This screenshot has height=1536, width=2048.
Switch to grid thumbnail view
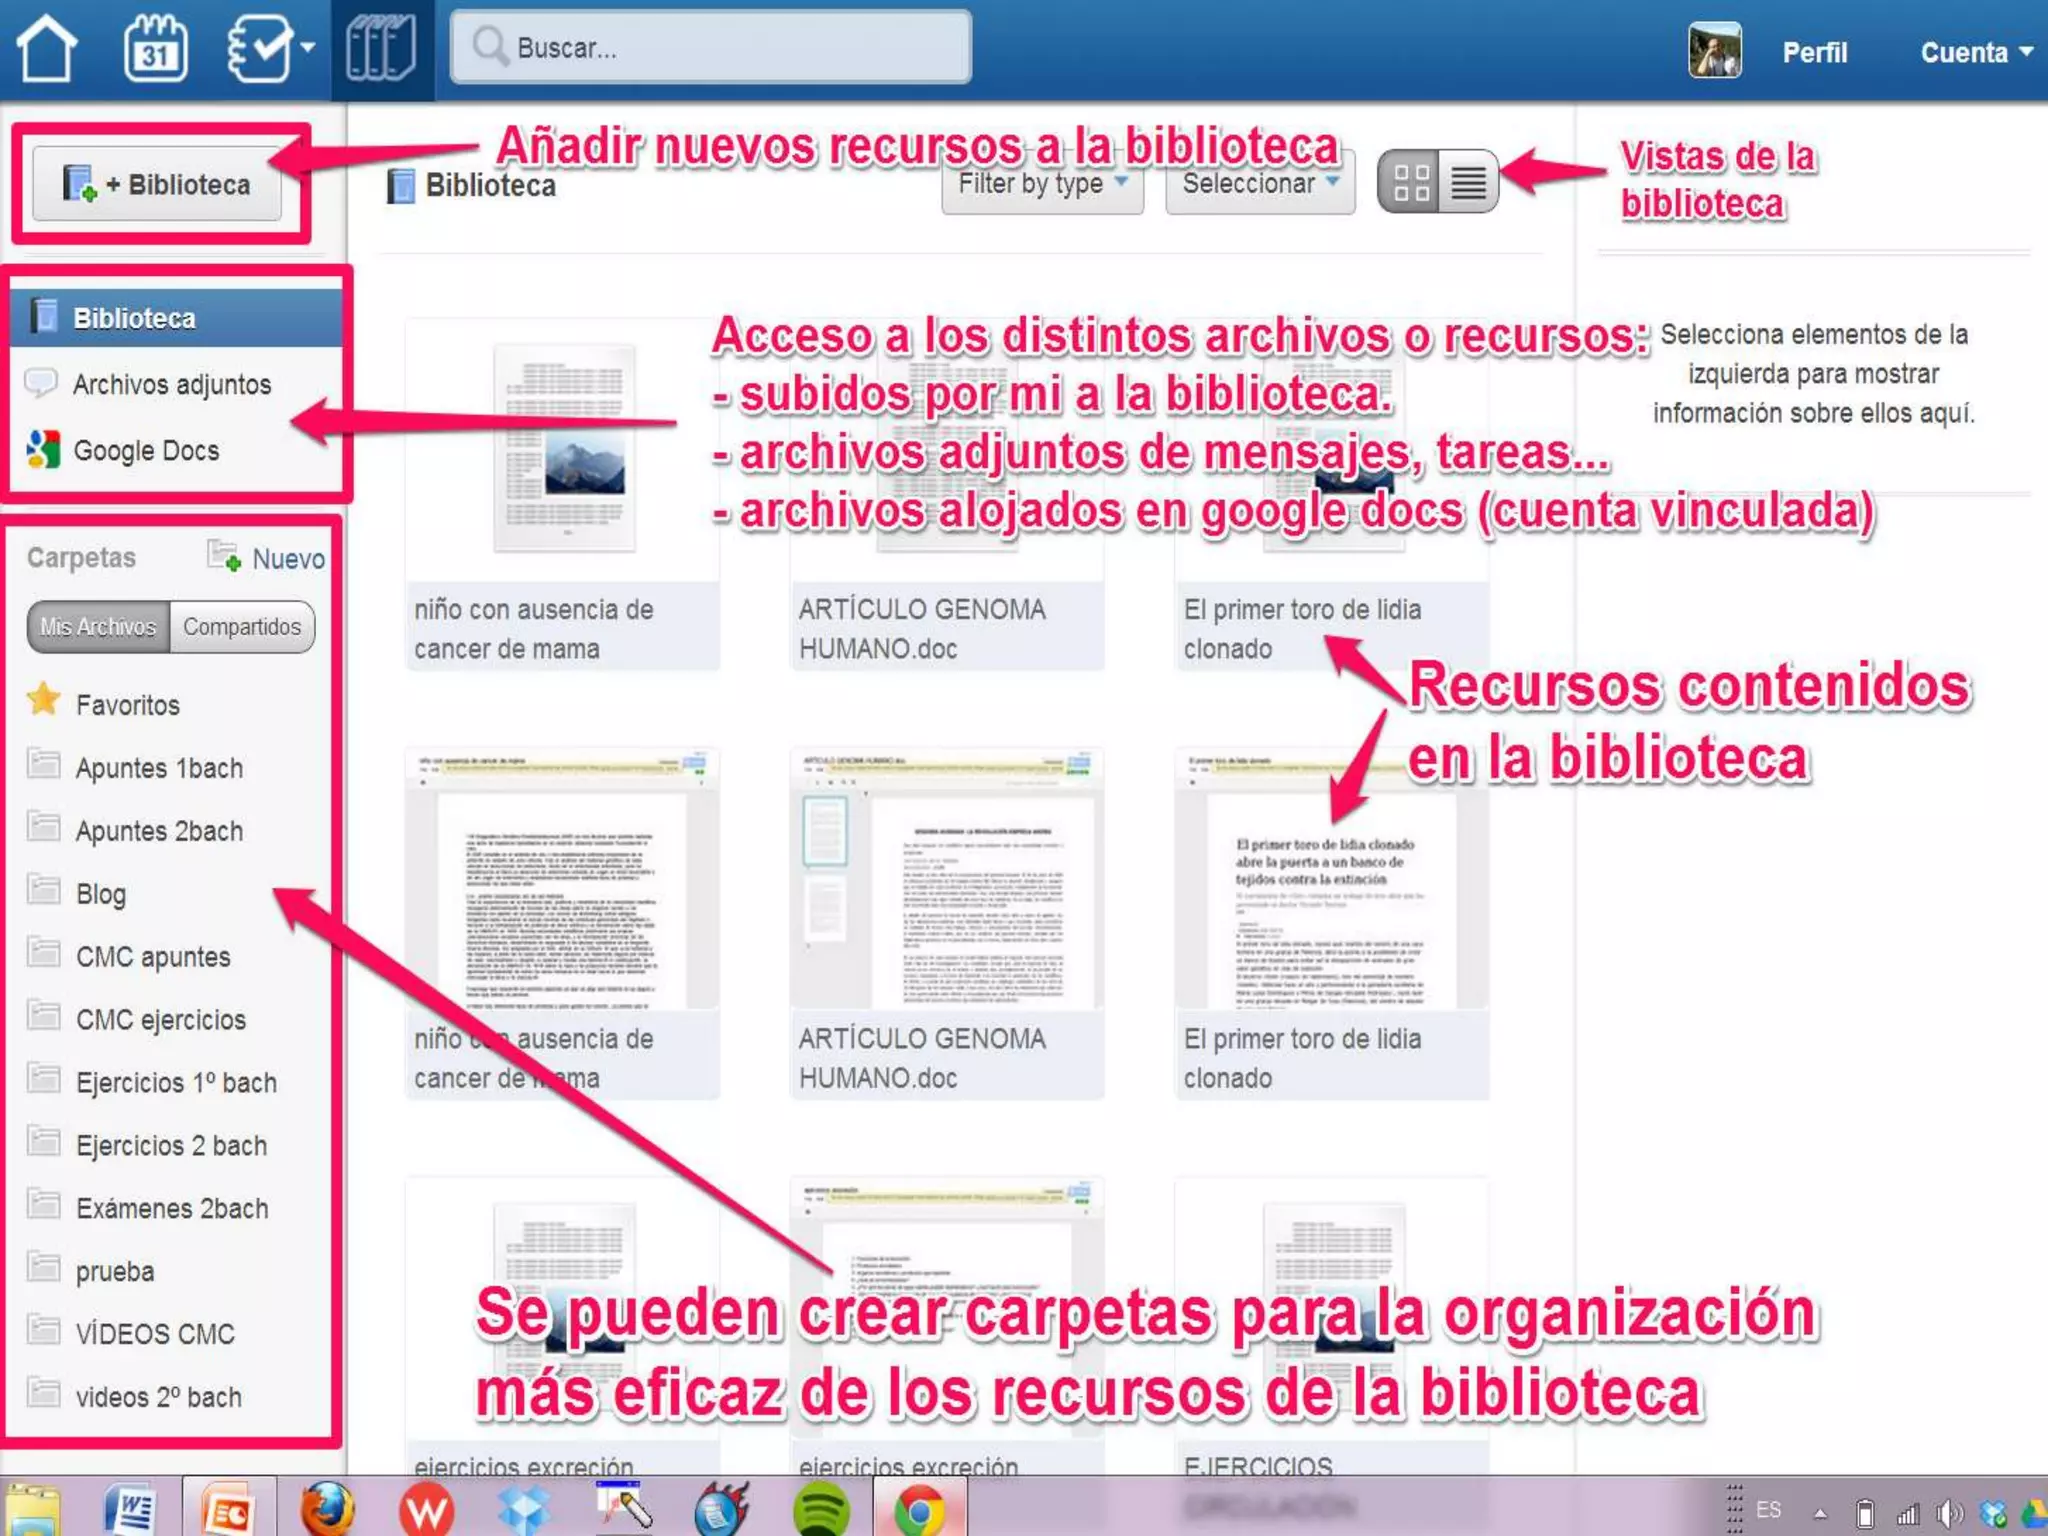click(x=1410, y=182)
